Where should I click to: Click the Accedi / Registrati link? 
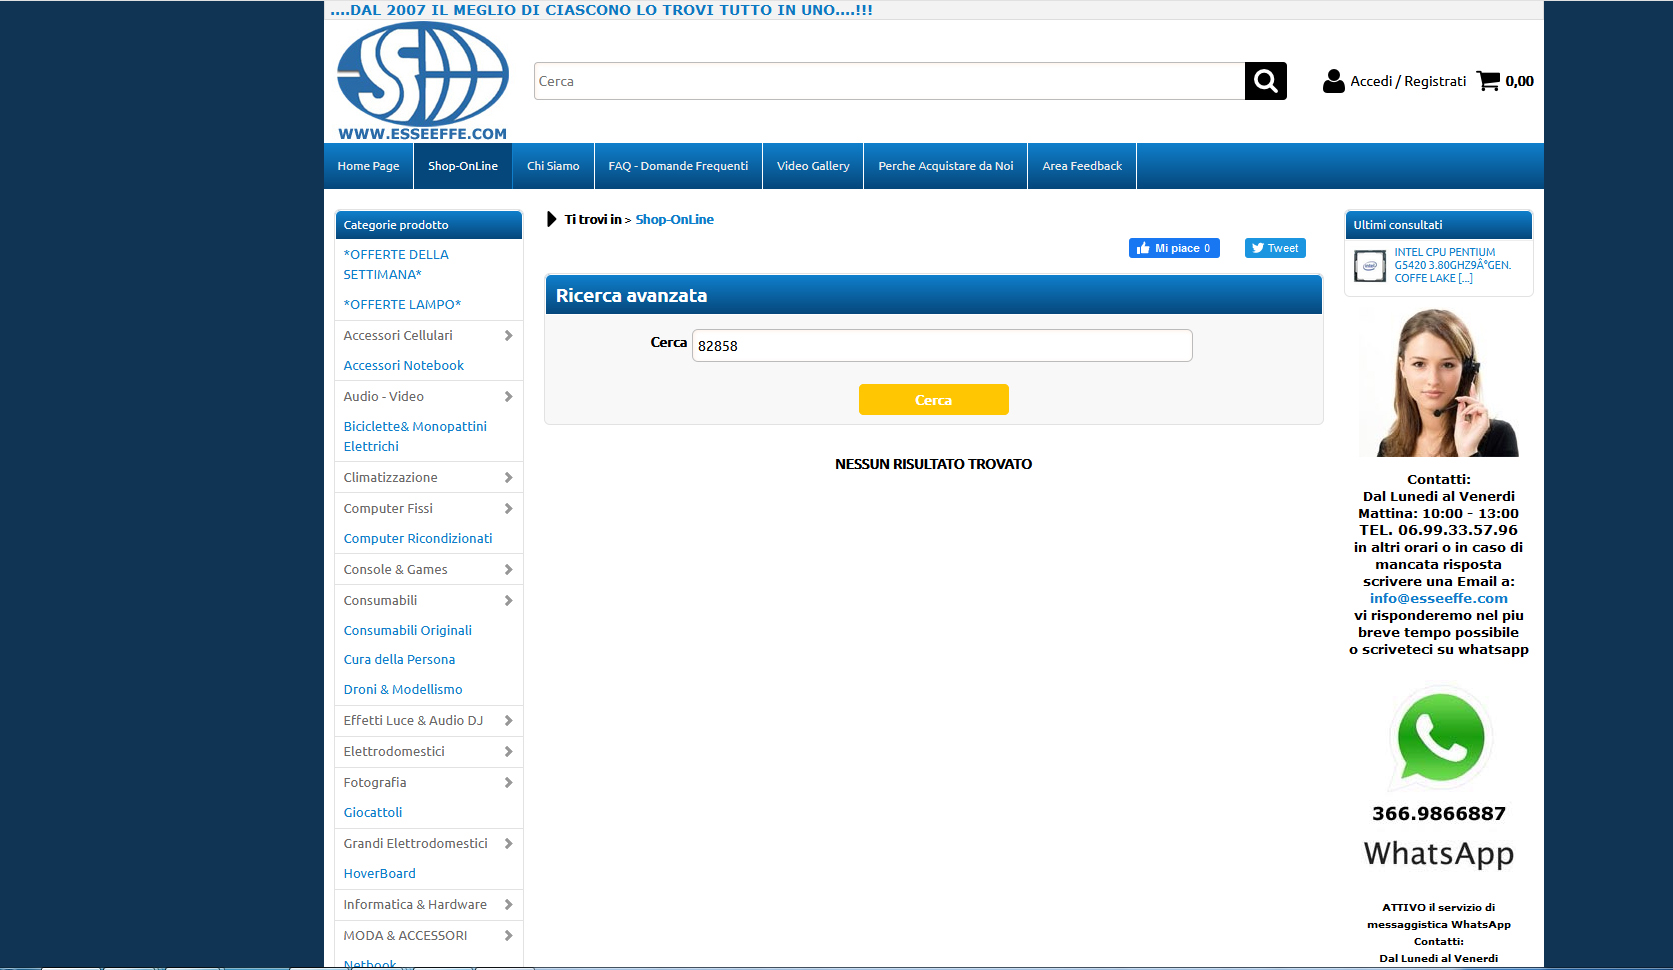[1408, 81]
